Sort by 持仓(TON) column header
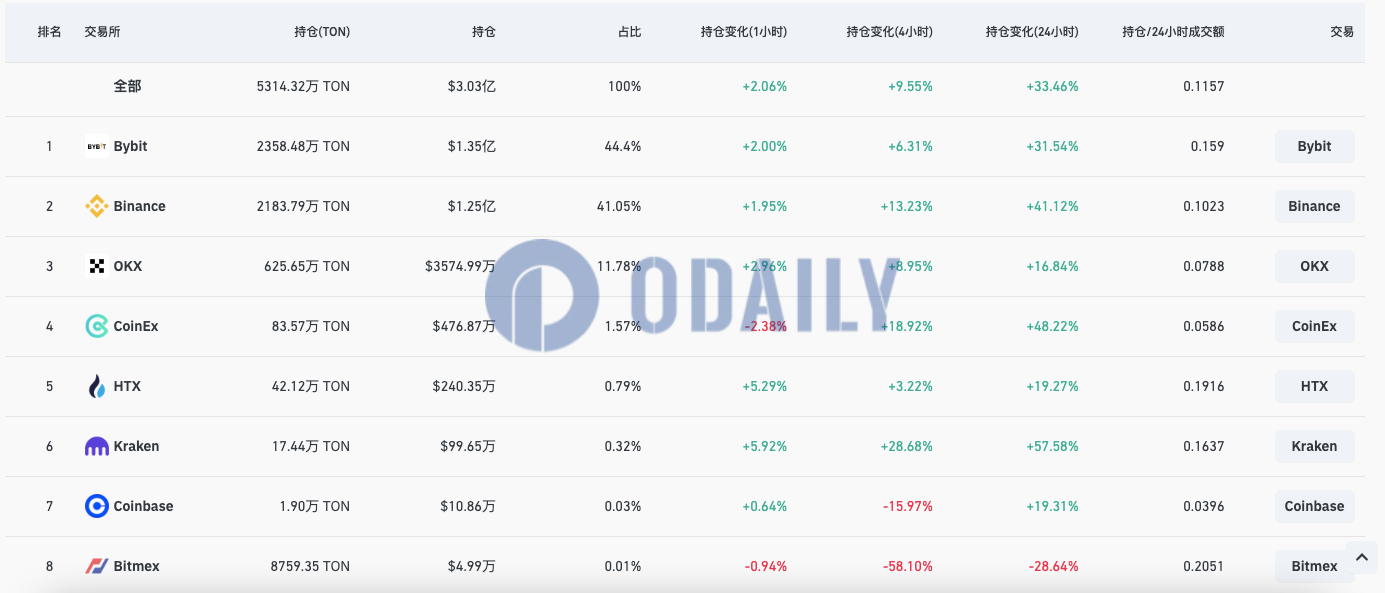Viewport: 1385px width, 593px height. click(x=322, y=32)
